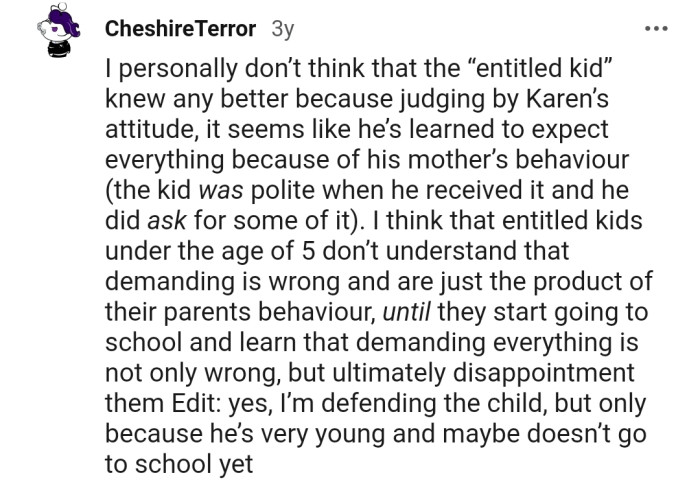
Task: Click CheshireTerror's Snoo avatar
Action: [58, 30]
